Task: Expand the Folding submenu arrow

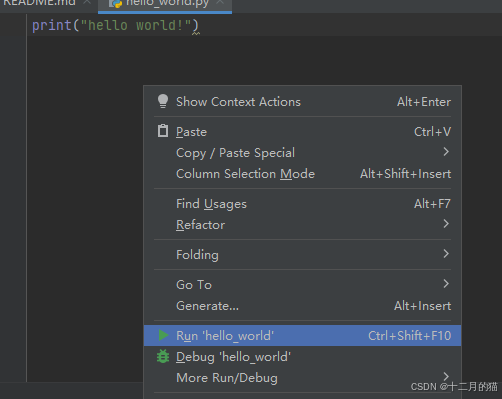Action: [x=446, y=254]
